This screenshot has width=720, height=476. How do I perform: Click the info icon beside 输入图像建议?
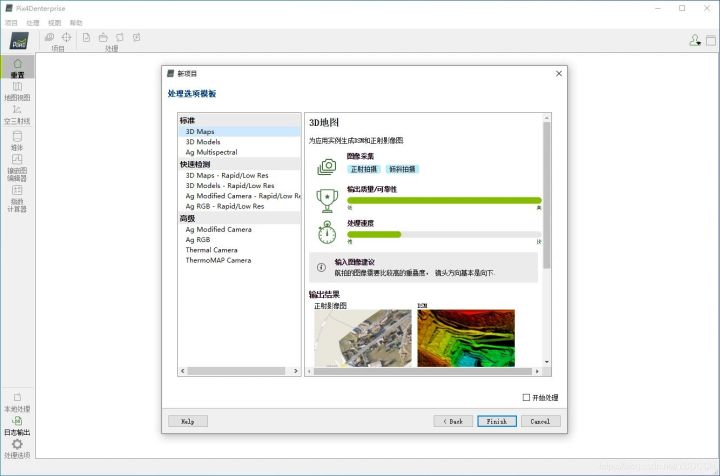click(321, 267)
